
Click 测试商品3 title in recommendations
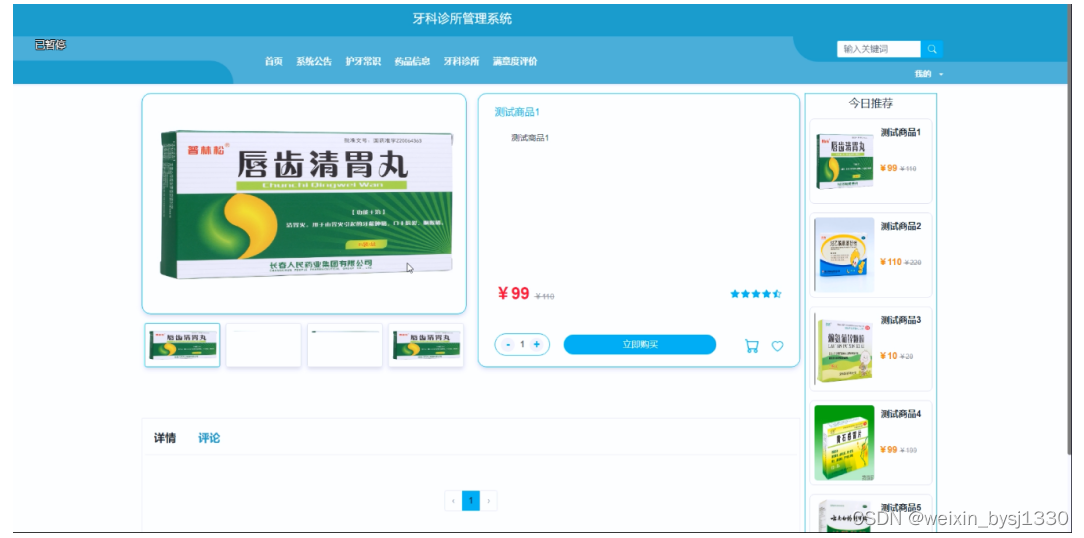pos(901,320)
